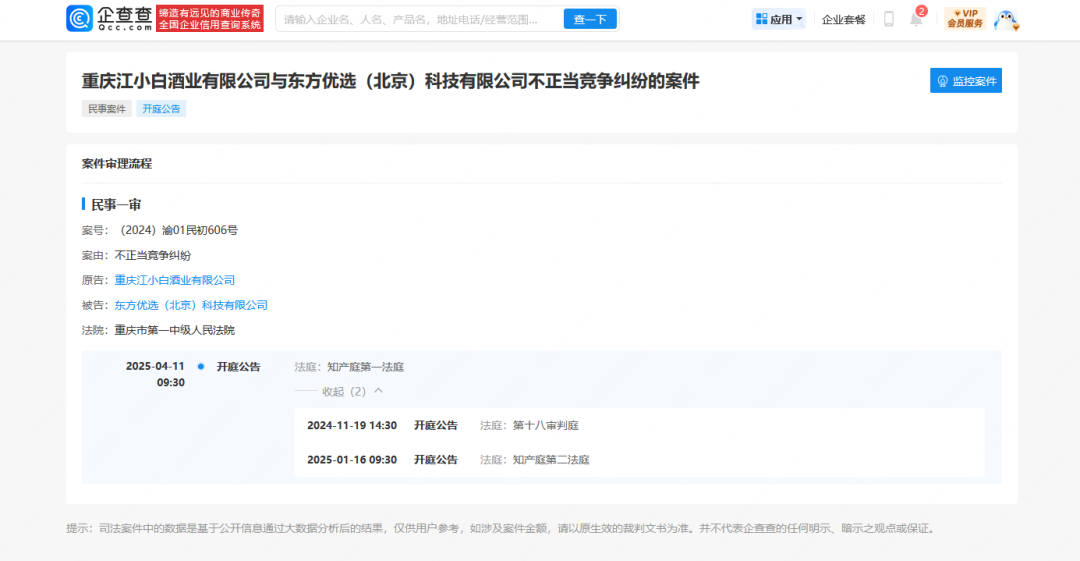This screenshot has width=1080, height=561.
Task: Select the 开庭公告 tag under title
Action: click(161, 109)
